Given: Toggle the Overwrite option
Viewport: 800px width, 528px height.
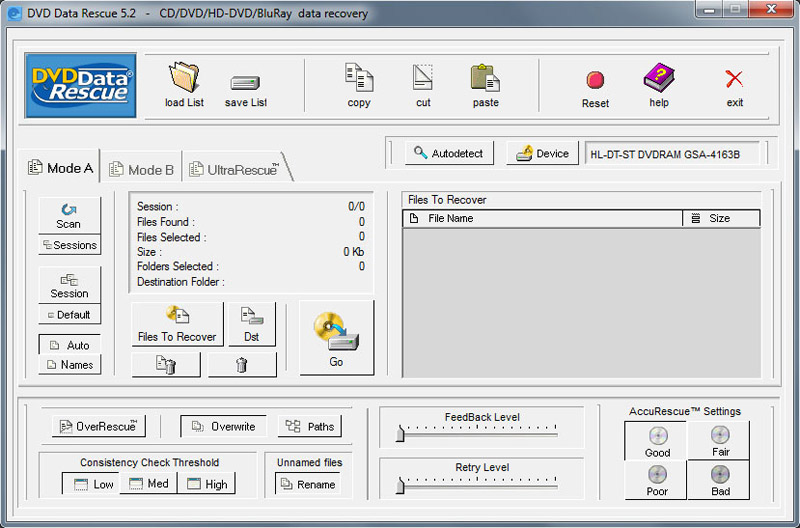Looking at the screenshot, I should (223, 426).
